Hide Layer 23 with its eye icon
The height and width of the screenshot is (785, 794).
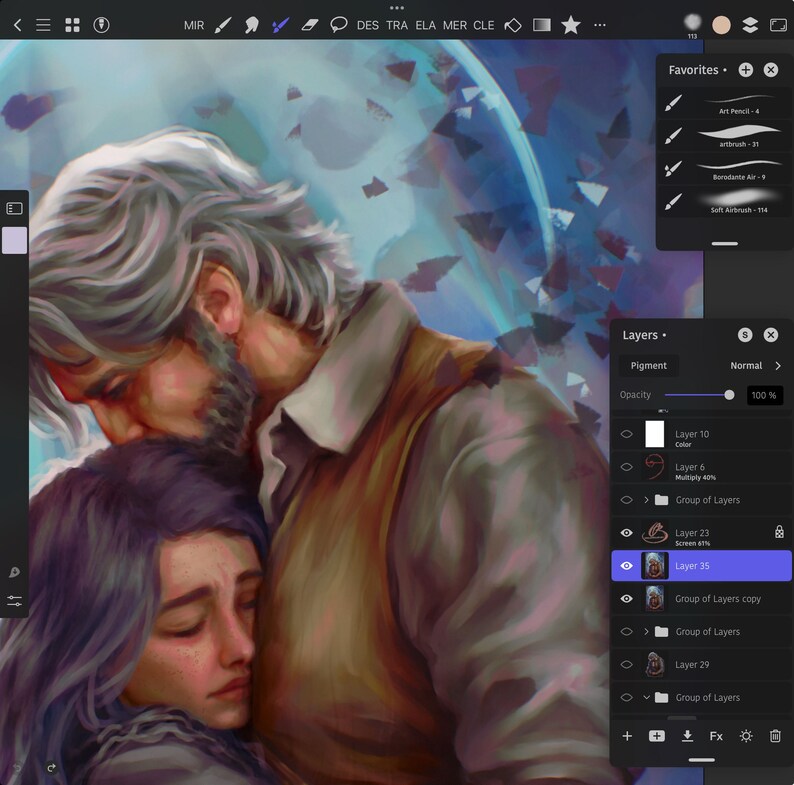tap(626, 533)
